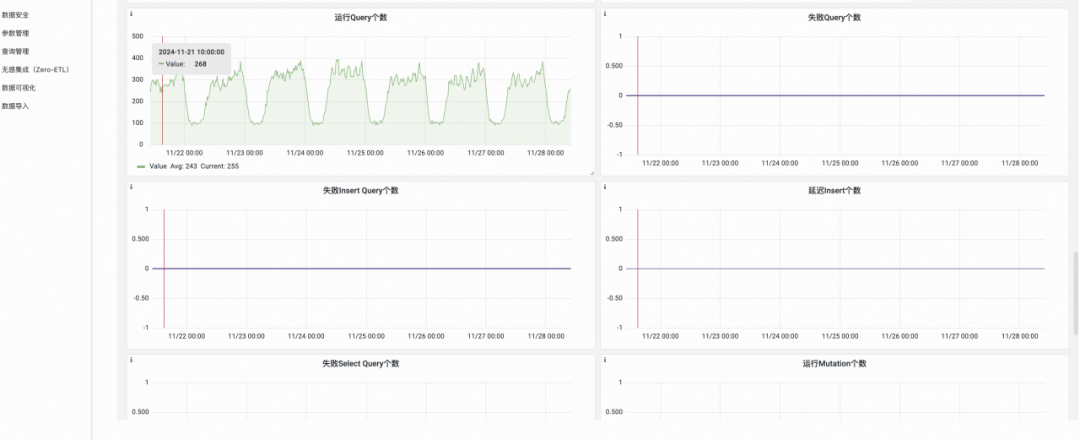Select 数据导入 in the sidebar
Image resolution: width=1080 pixels, height=440 pixels.
point(15,106)
